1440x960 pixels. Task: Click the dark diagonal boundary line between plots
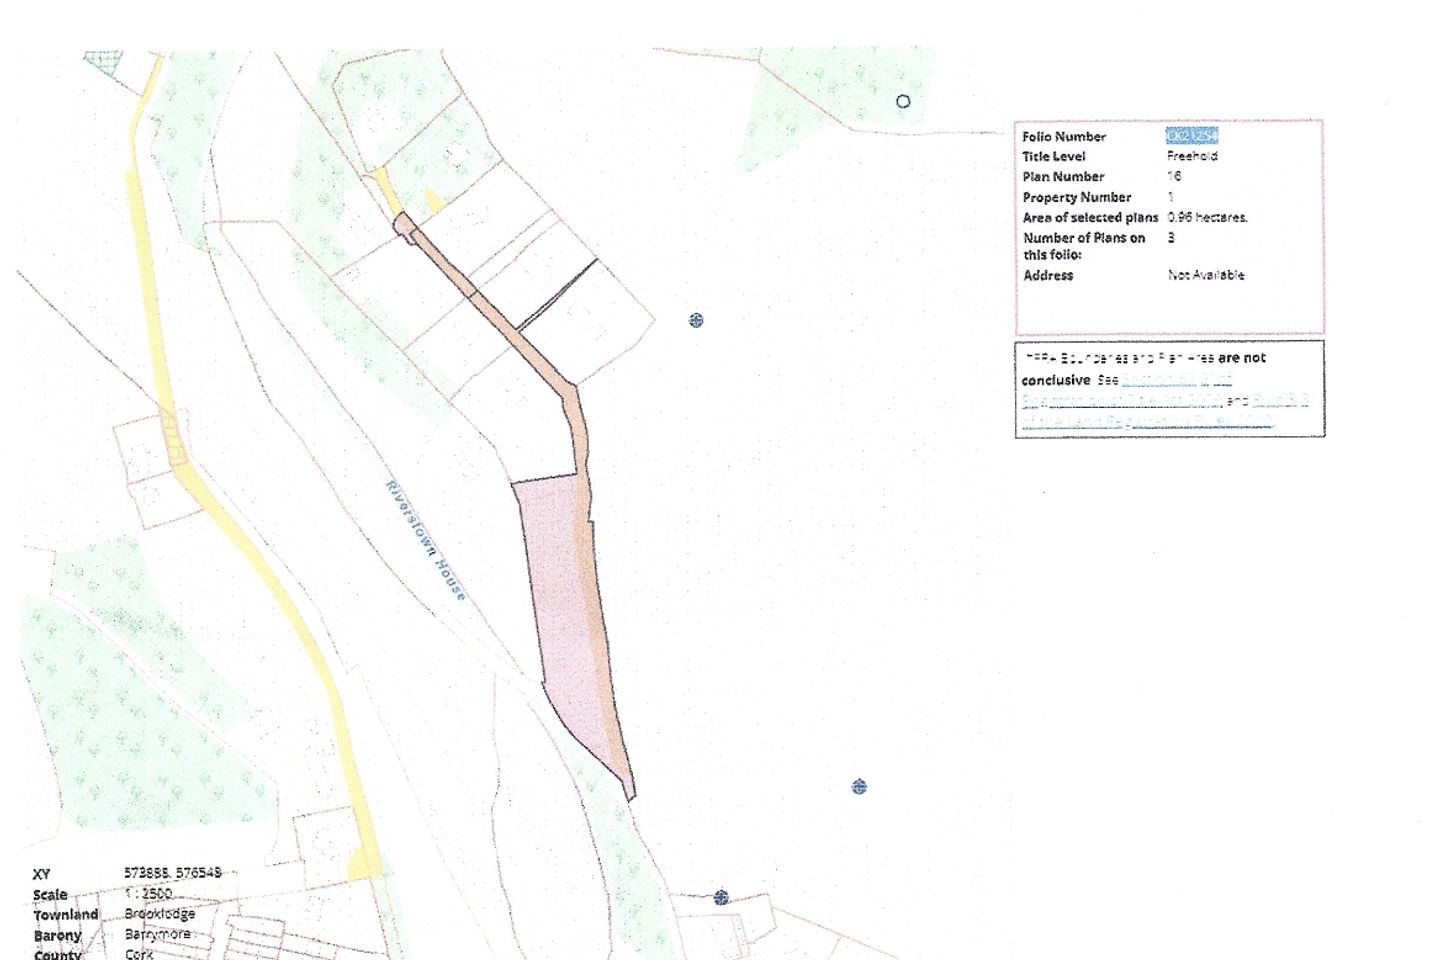[x=558, y=294]
